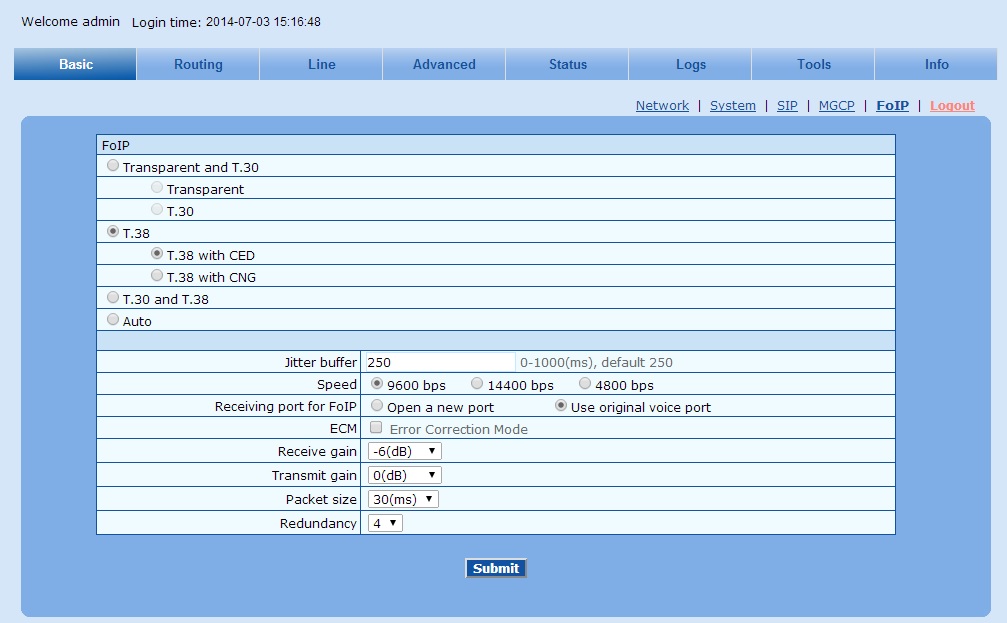Select the T.30 and T.38 option

113,298
